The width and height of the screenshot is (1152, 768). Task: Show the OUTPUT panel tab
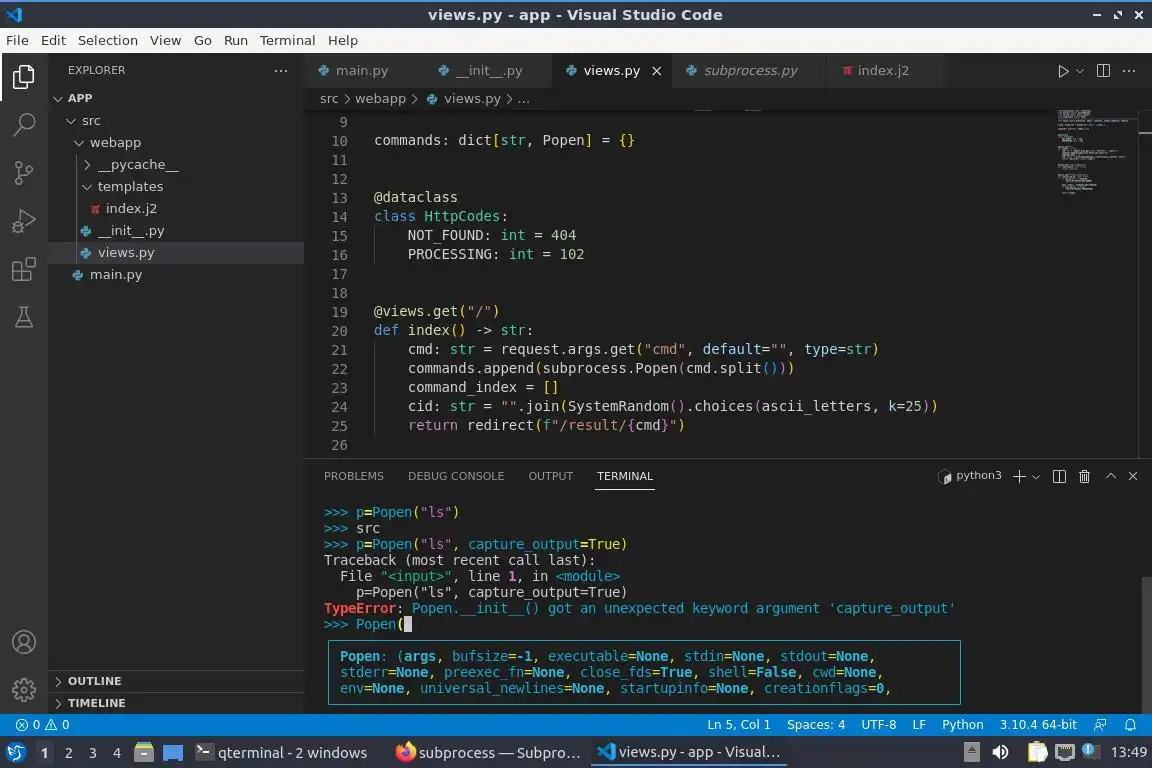[550, 476]
